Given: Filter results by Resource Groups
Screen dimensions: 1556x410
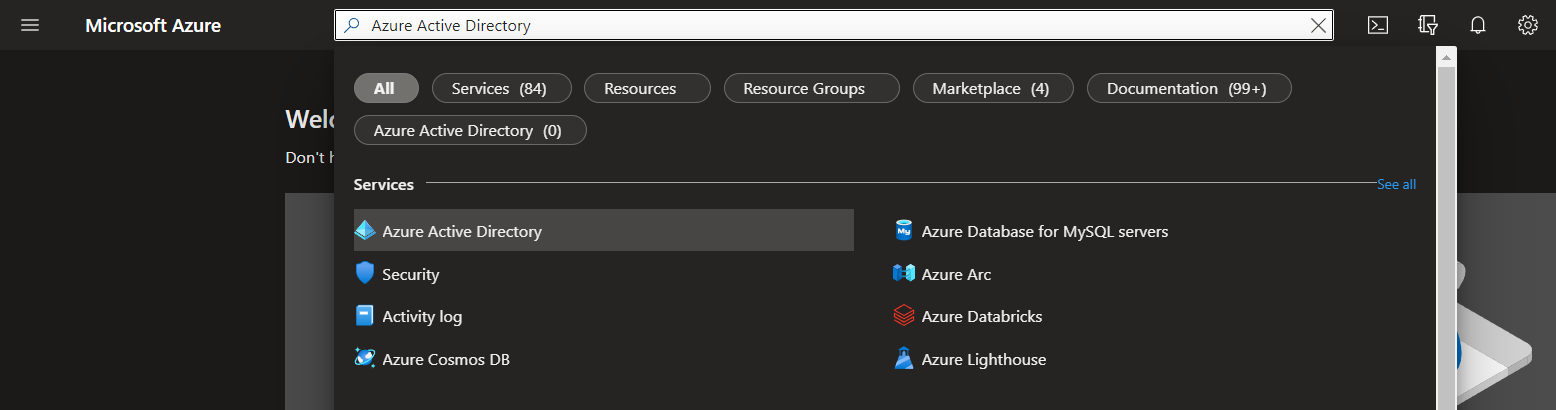Looking at the screenshot, I should pyautogui.click(x=811, y=88).
